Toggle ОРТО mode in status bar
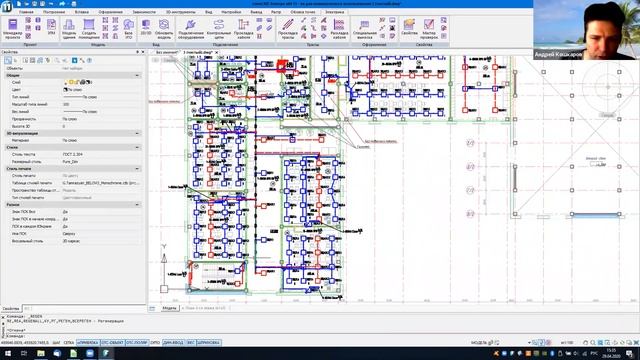This screenshot has width=640, height=360. tap(155, 343)
